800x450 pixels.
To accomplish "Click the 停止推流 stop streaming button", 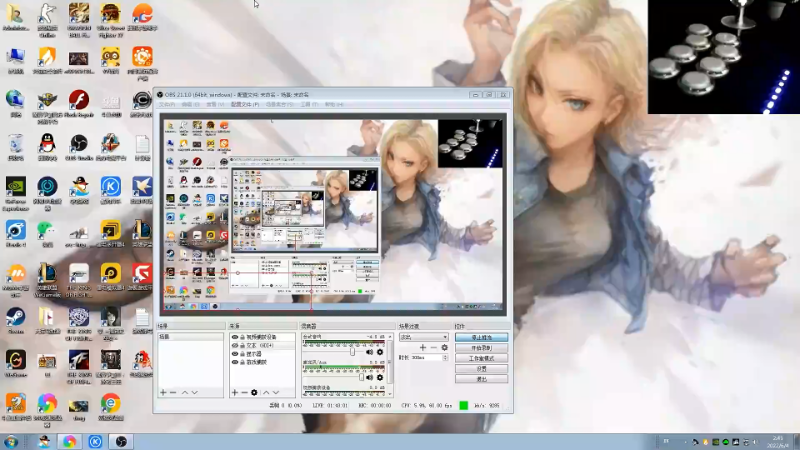I will (481, 337).
